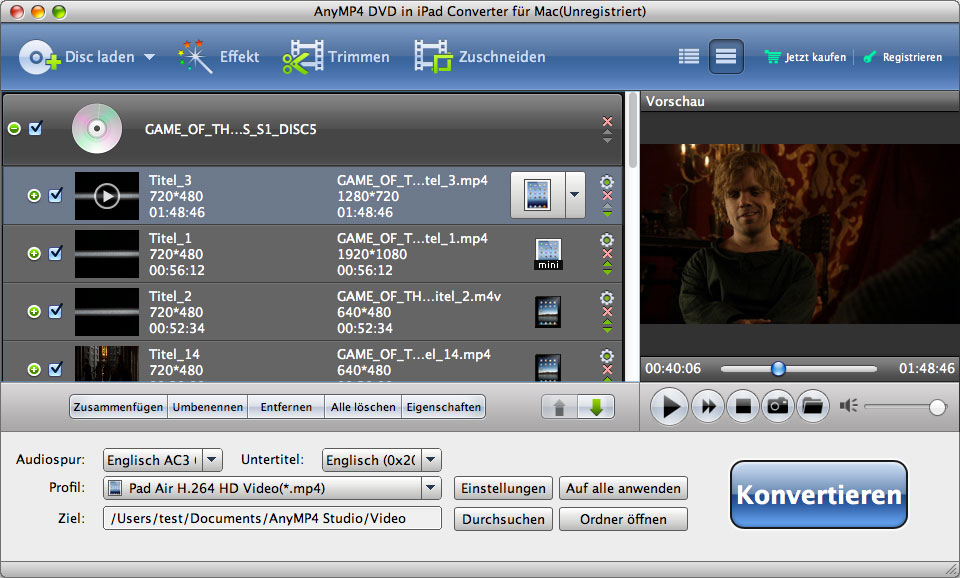The height and width of the screenshot is (578, 960).
Task: Uncheck the Titel_1 checkbox
Action: tap(56, 253)
